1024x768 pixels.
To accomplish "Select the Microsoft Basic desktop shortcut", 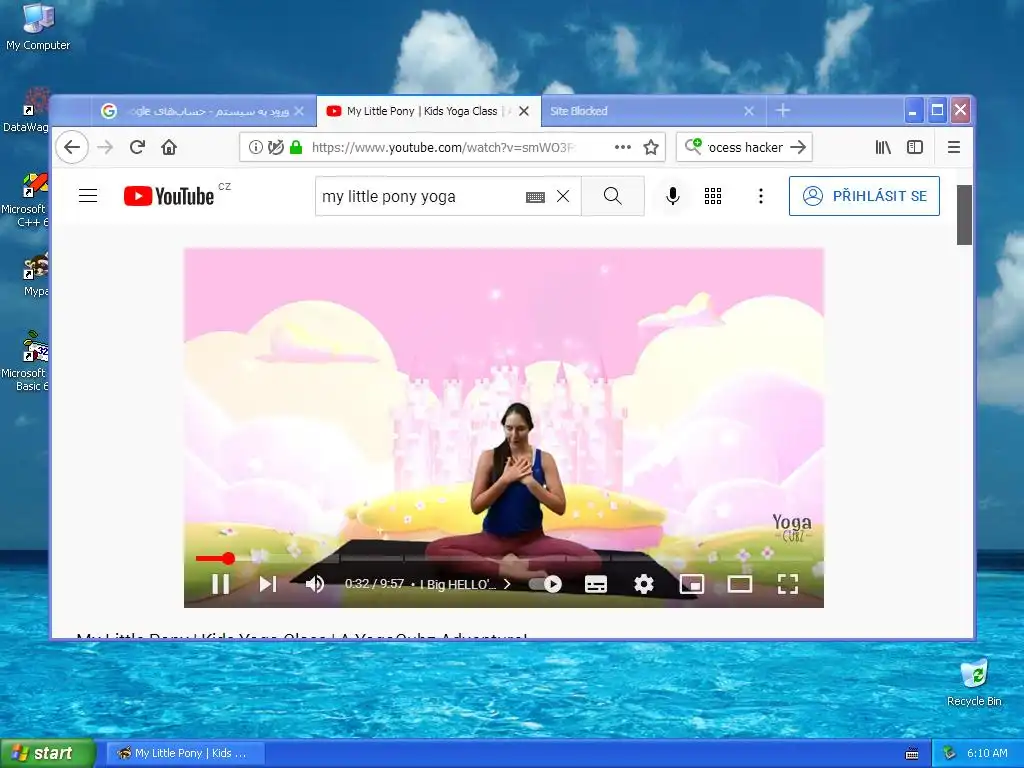I will [26, 362].
